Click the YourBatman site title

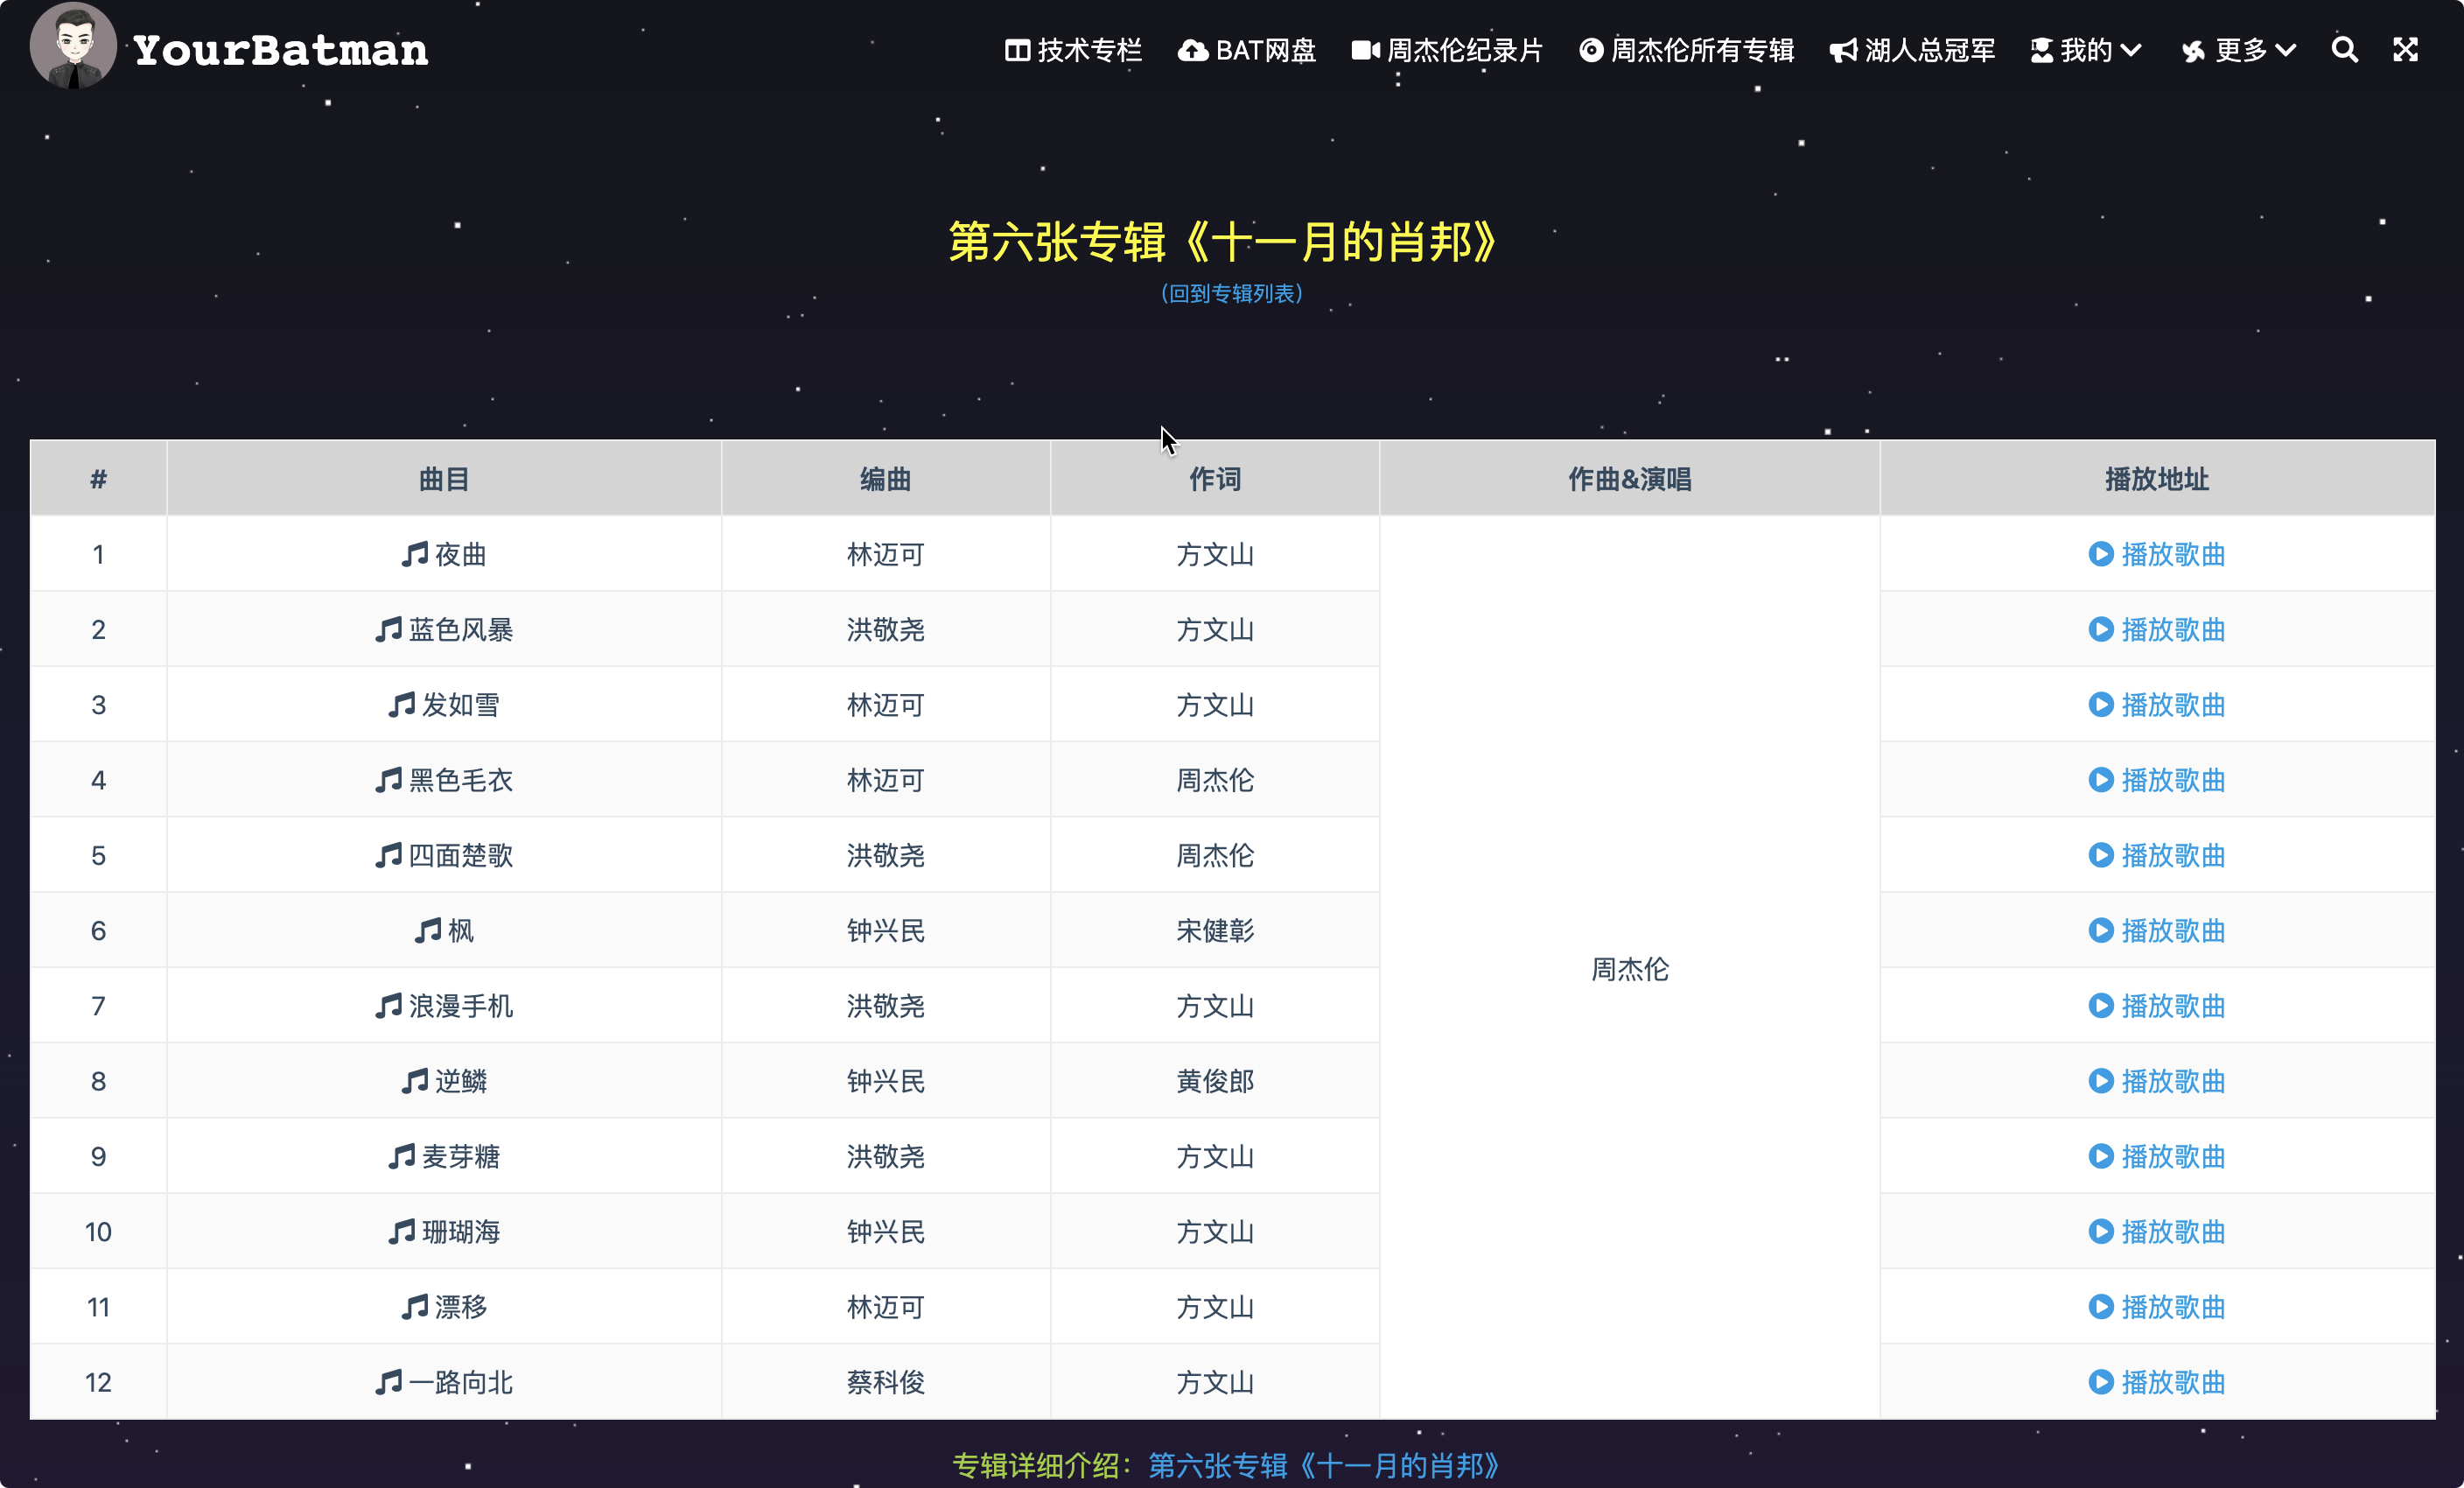[x=281, y=50]
